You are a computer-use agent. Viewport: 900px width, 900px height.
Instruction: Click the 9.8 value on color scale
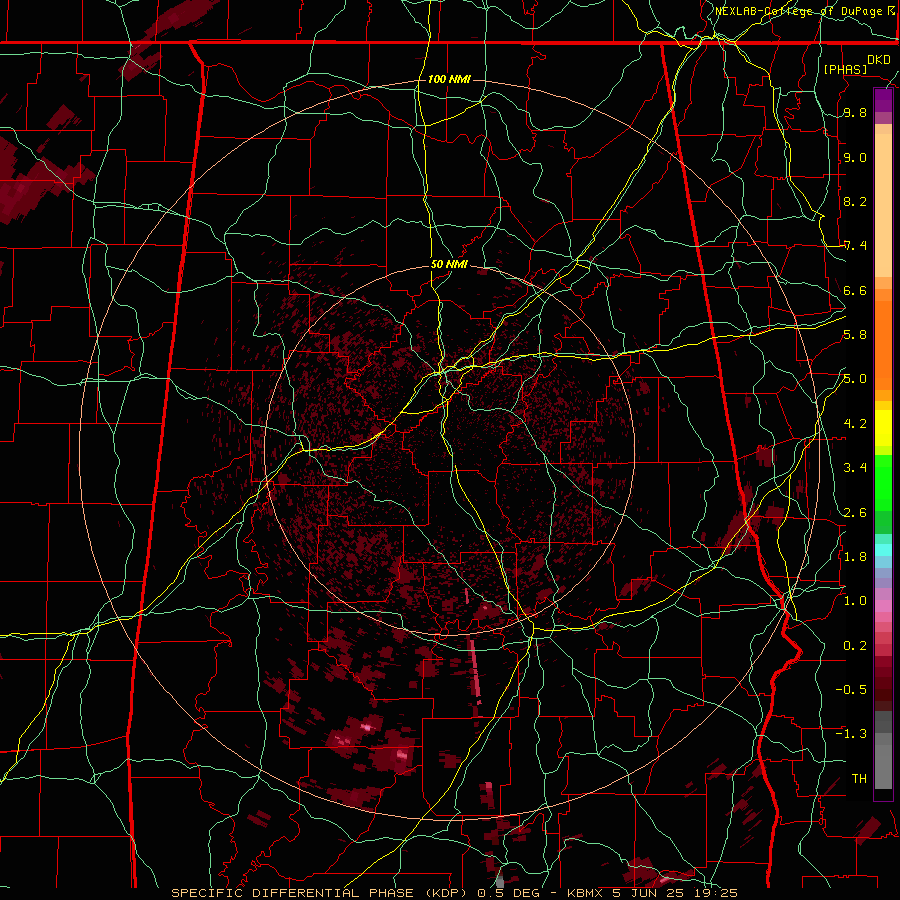click(855, 113)
